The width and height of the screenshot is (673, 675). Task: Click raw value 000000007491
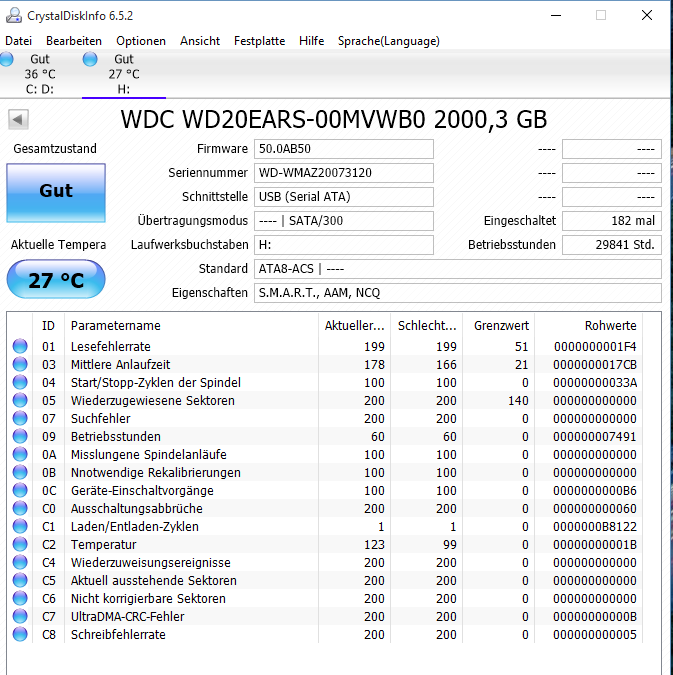coord(595,437)
